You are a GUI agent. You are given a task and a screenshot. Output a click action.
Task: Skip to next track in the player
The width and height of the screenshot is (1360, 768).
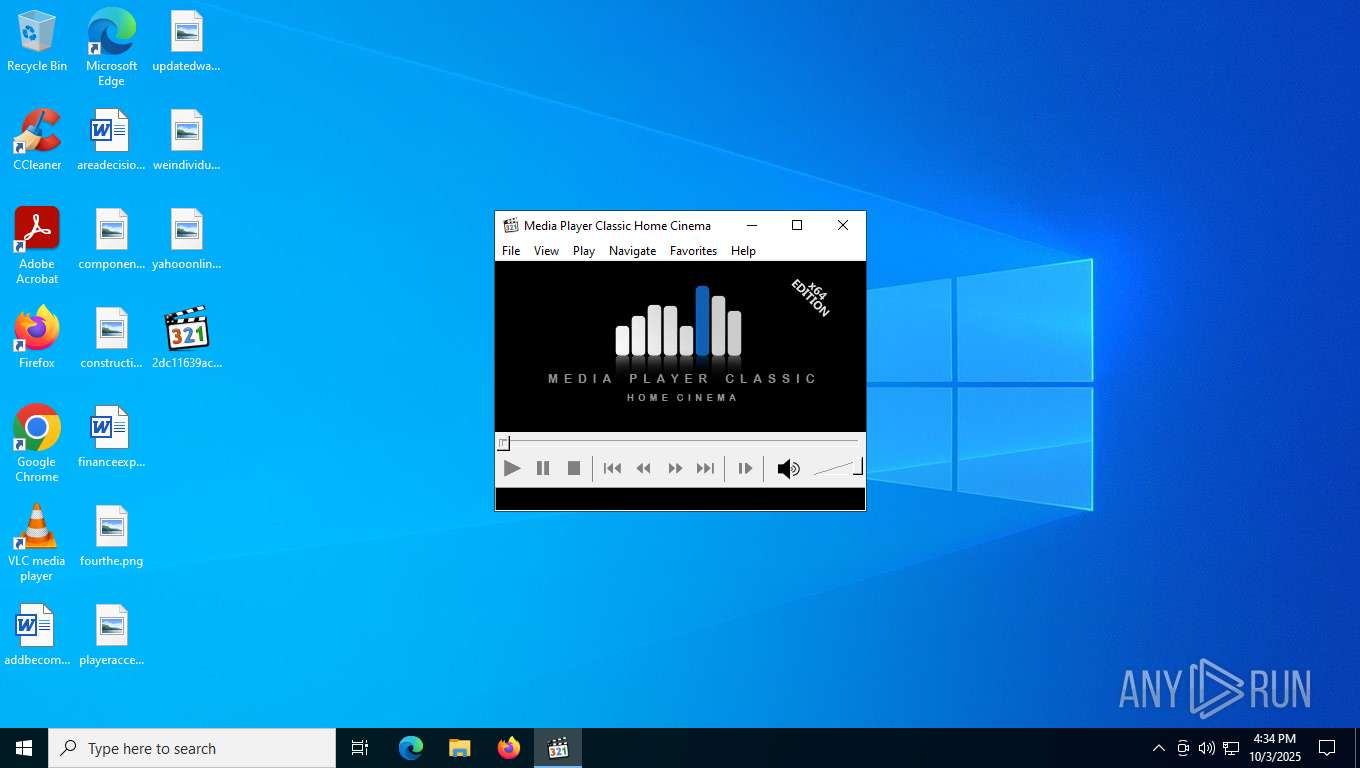[706, 468]
